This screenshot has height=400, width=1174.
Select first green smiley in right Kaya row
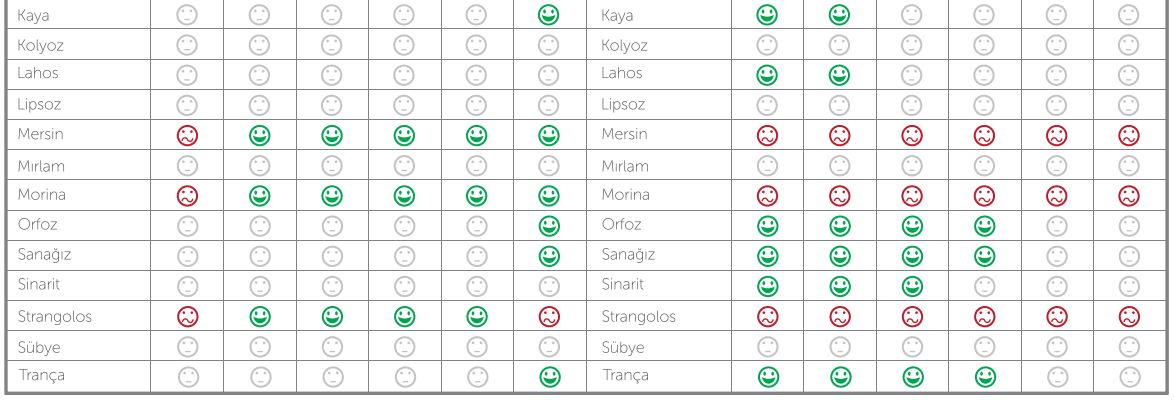[x=767, y=16]
